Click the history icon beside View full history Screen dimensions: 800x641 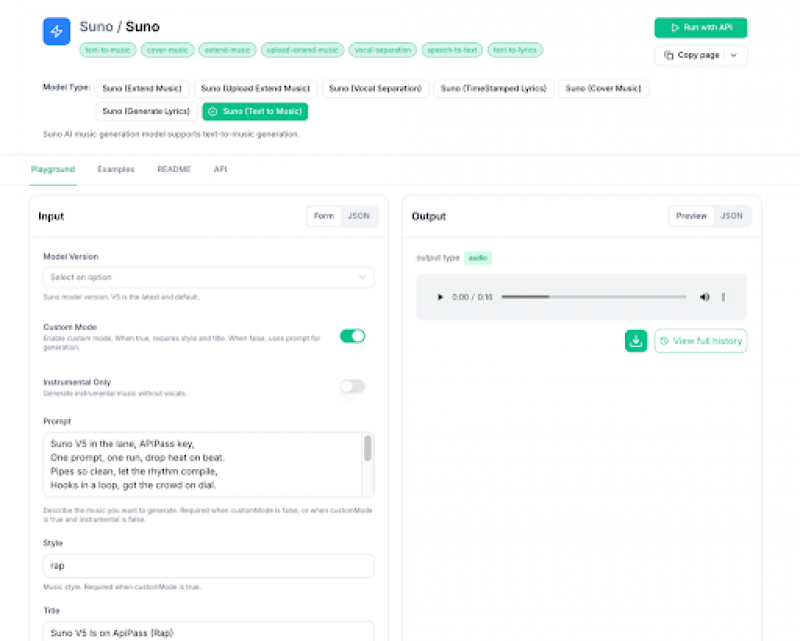(664, 341)
